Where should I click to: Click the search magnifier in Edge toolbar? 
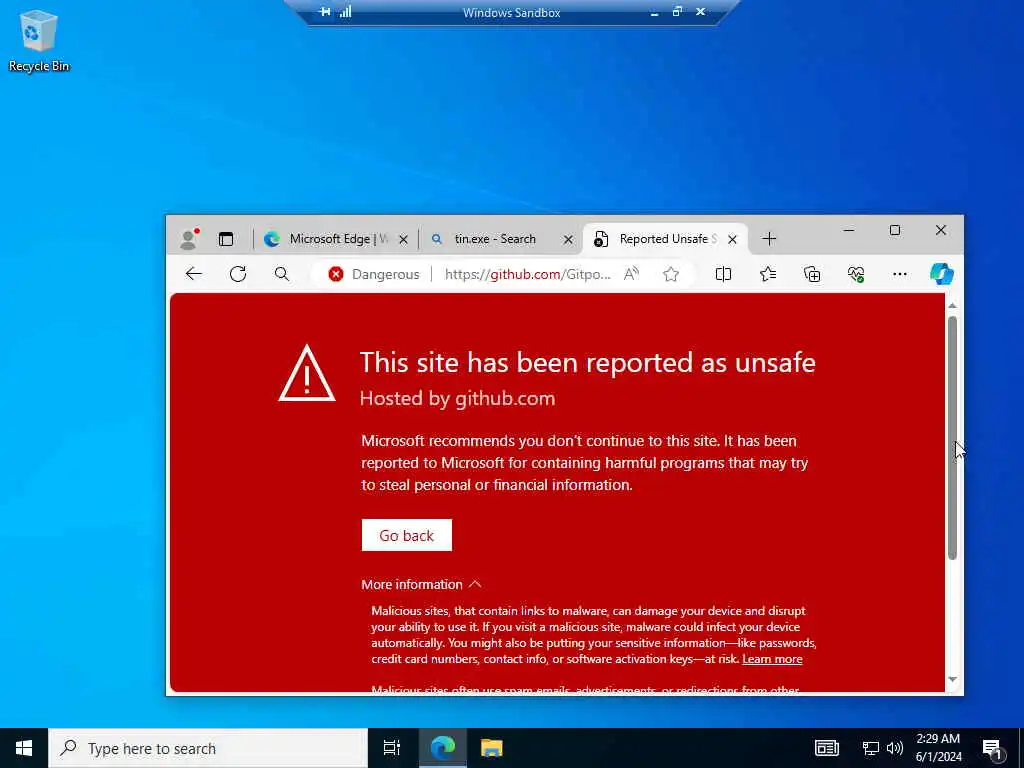pos(281,274)
